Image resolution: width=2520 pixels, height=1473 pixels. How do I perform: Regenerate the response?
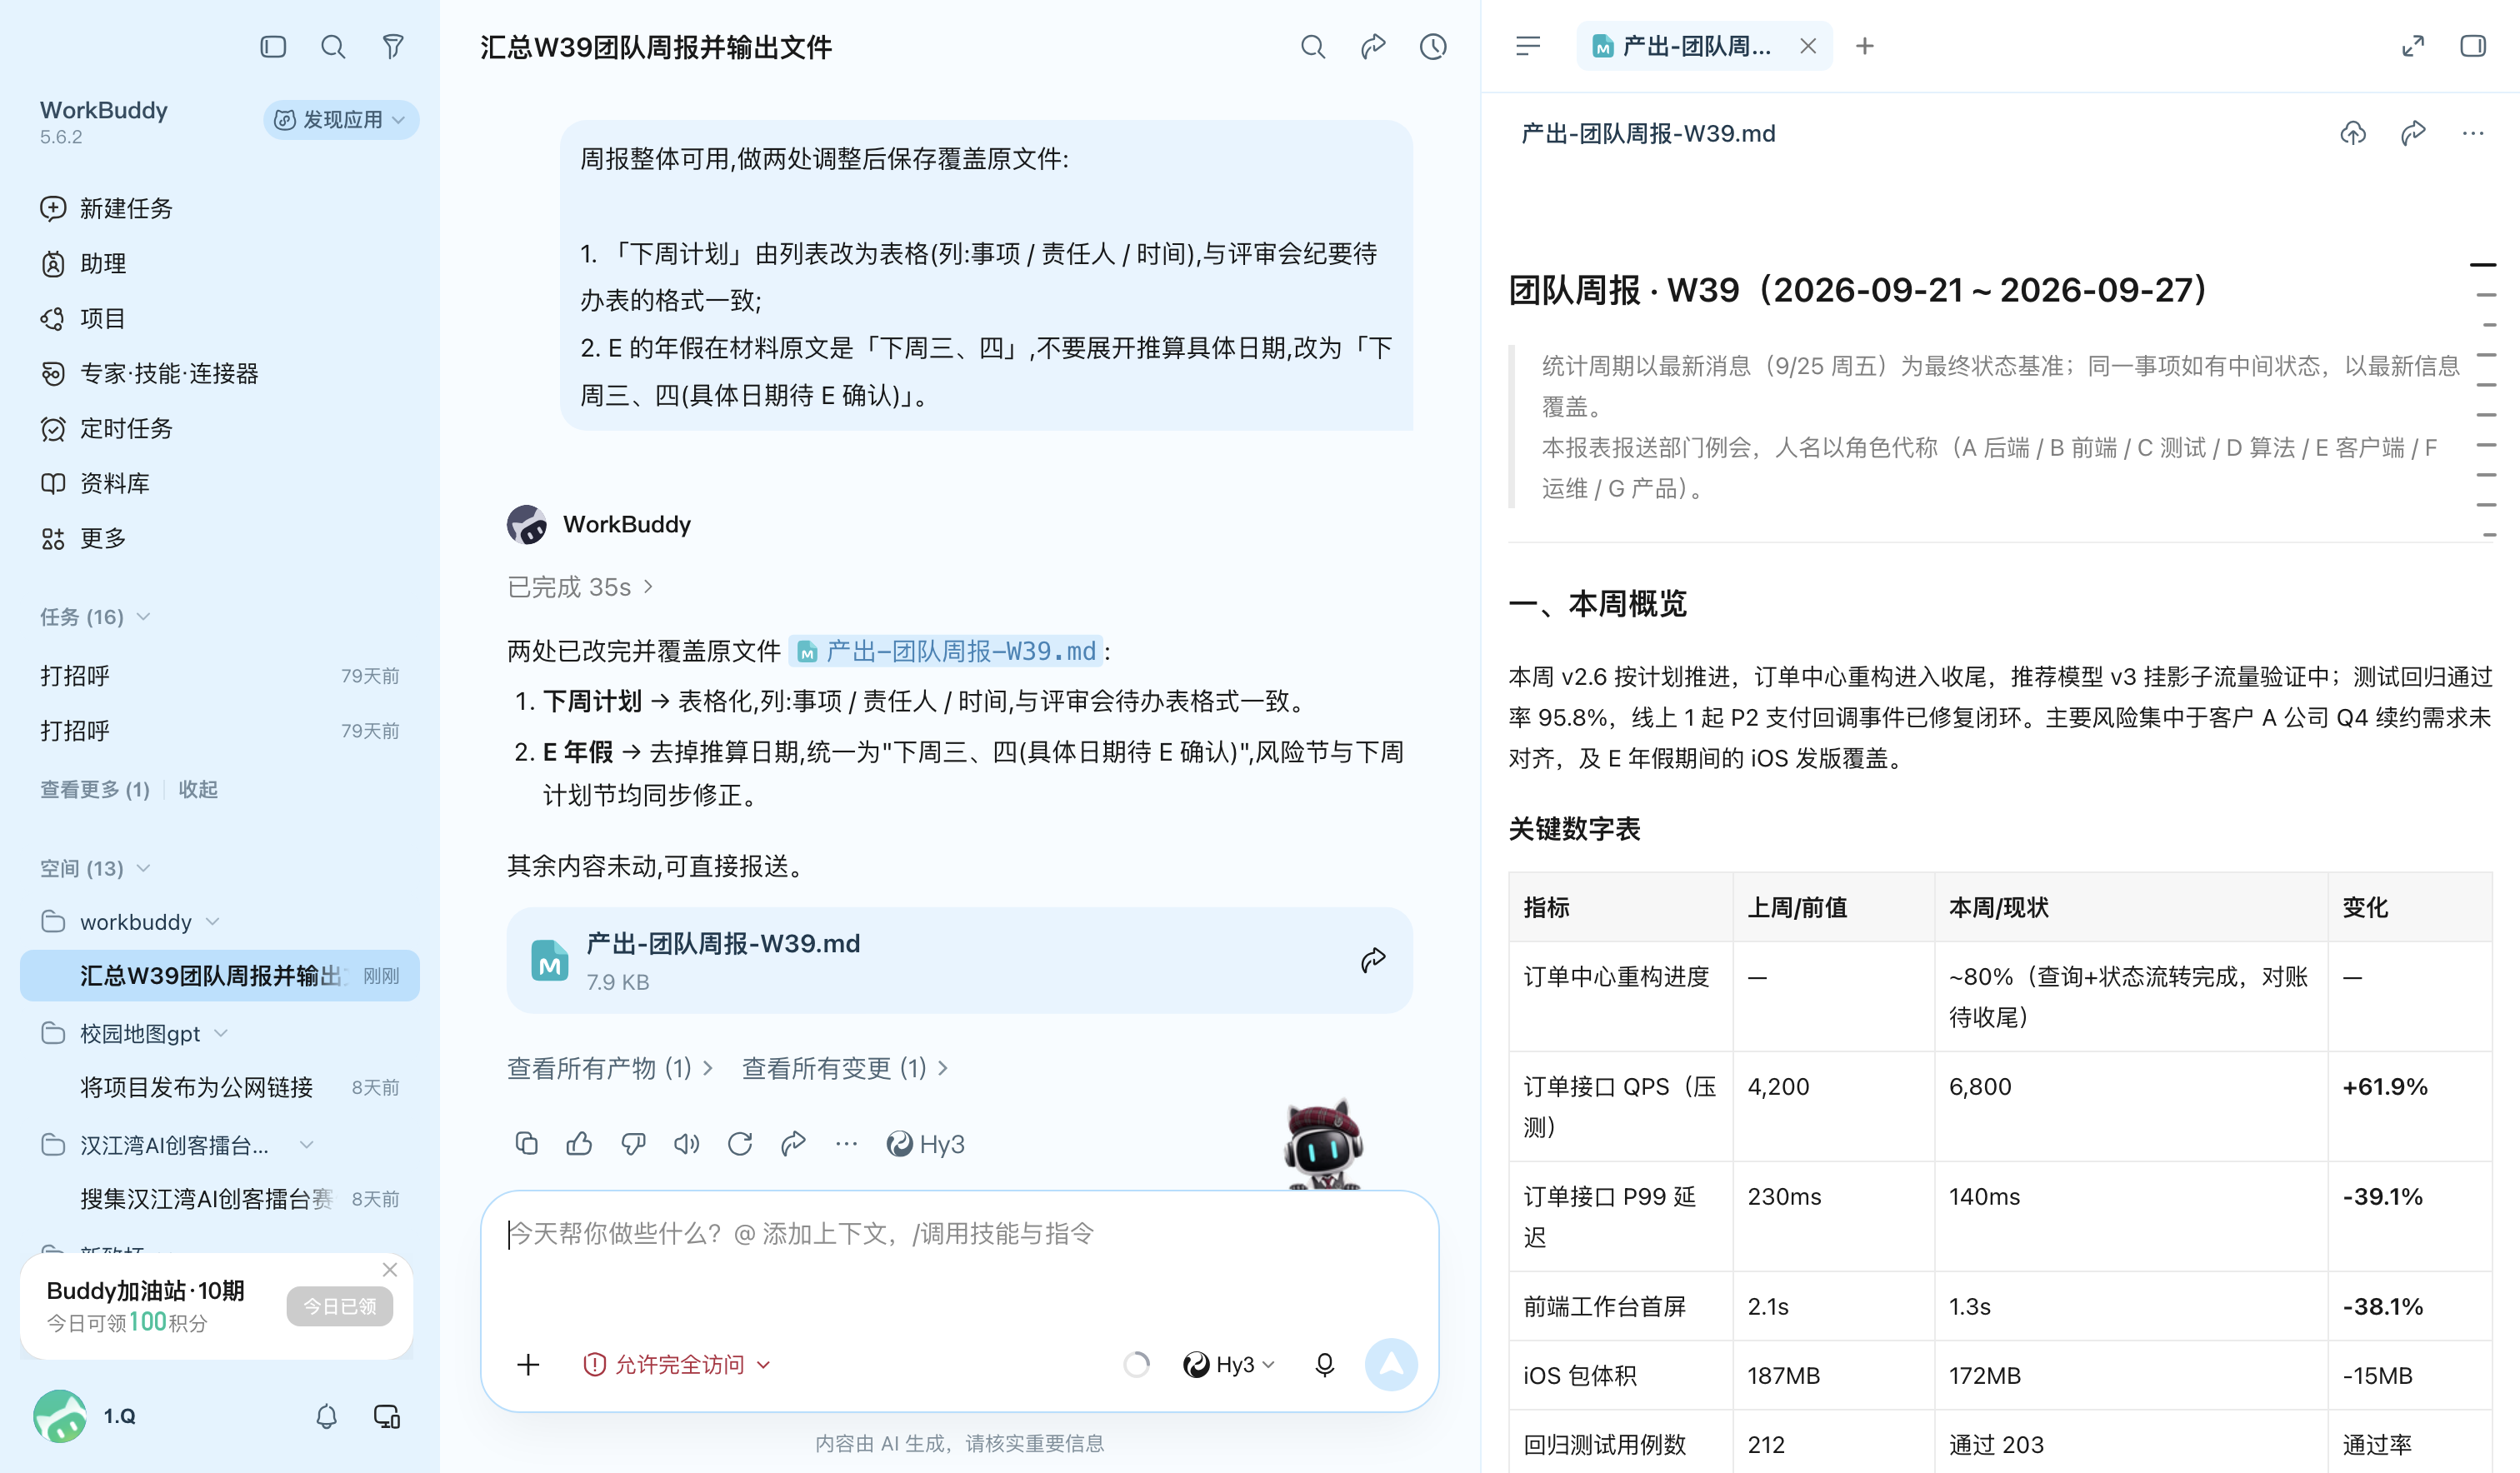pyautogui.click(x=740, y=1143)
